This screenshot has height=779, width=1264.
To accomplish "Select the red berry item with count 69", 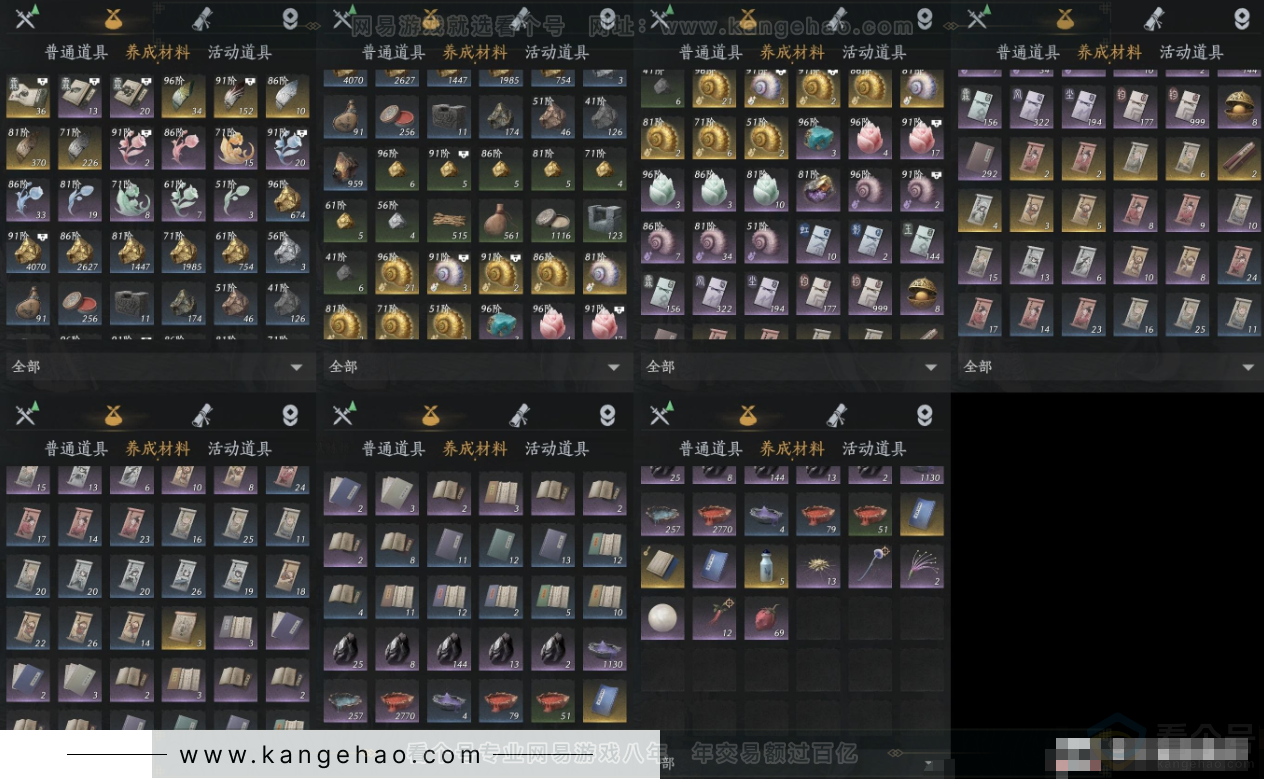I will click(766, 618).
